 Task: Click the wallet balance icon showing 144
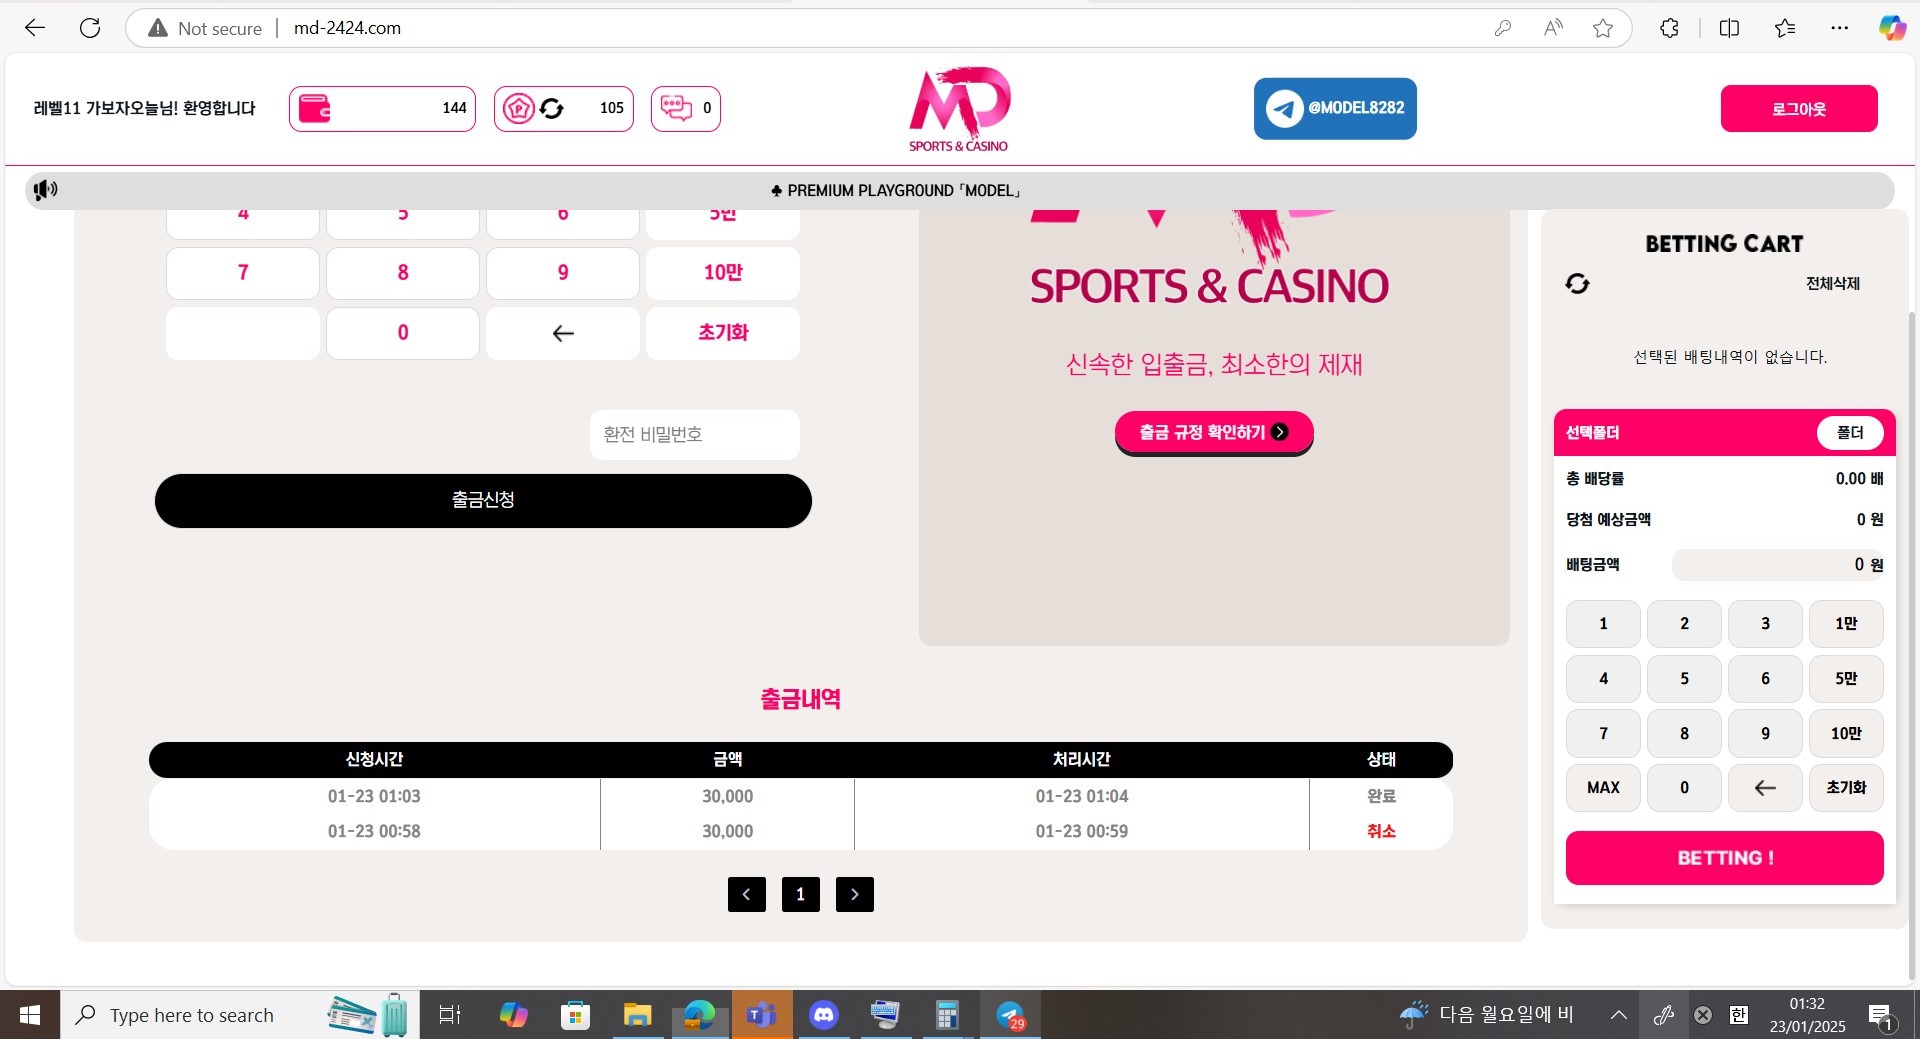(x=315, y=108)
